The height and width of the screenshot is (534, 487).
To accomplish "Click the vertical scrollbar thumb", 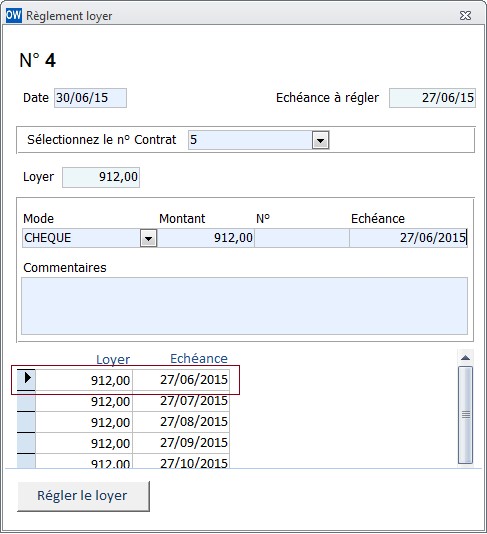I will 465,415.
